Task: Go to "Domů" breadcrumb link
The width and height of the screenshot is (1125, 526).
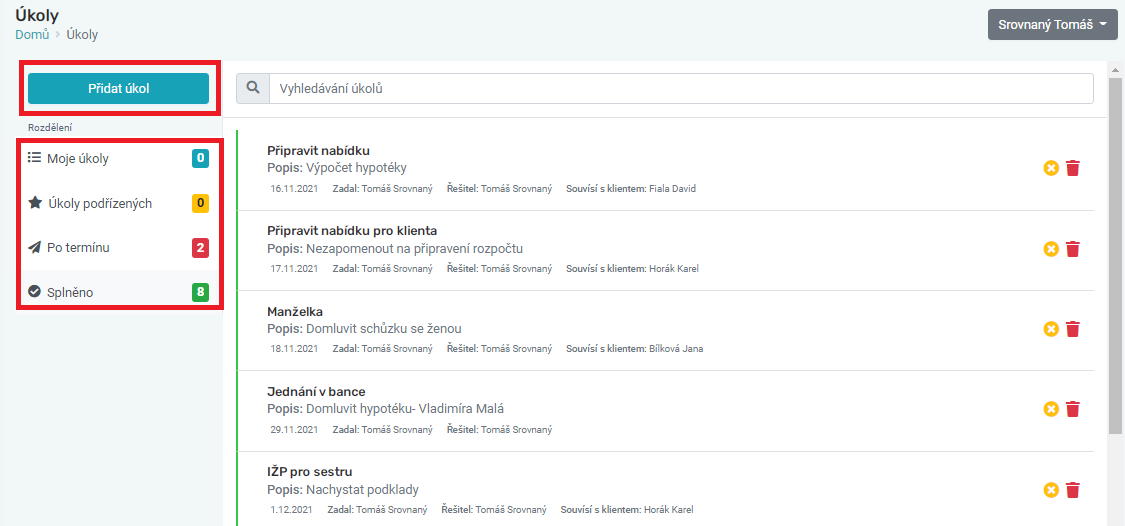Action: click(x=32, y=34)
